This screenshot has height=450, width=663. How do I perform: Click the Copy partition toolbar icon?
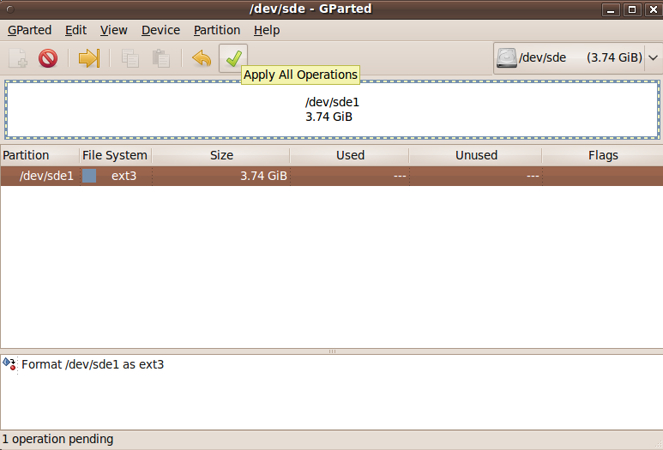coord(130,58)
